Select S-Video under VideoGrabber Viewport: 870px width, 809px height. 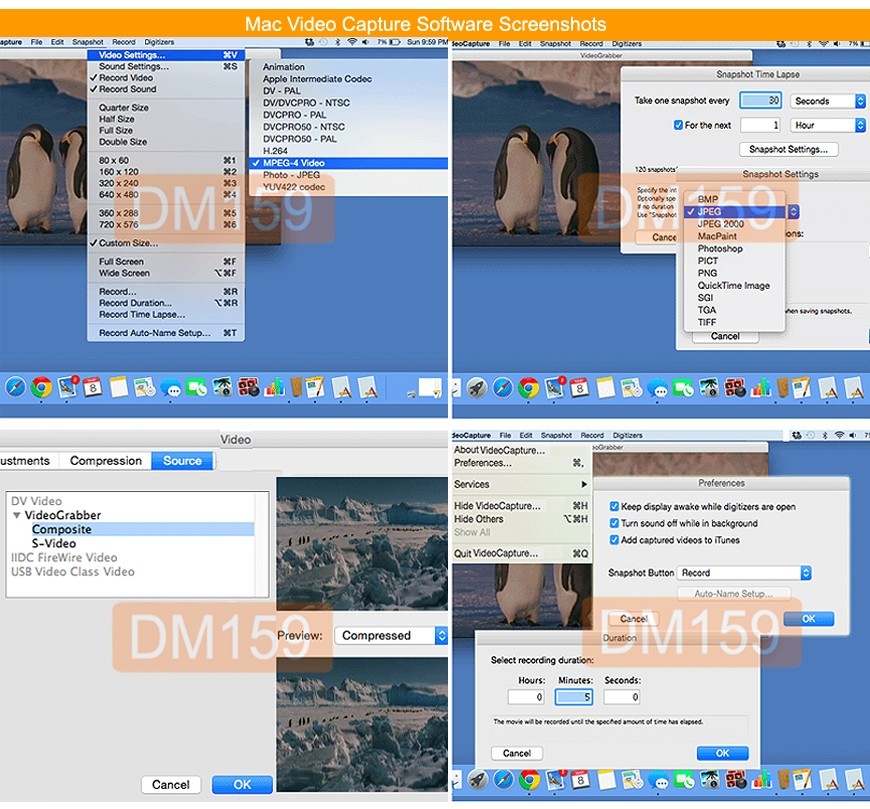pos(54,543)
